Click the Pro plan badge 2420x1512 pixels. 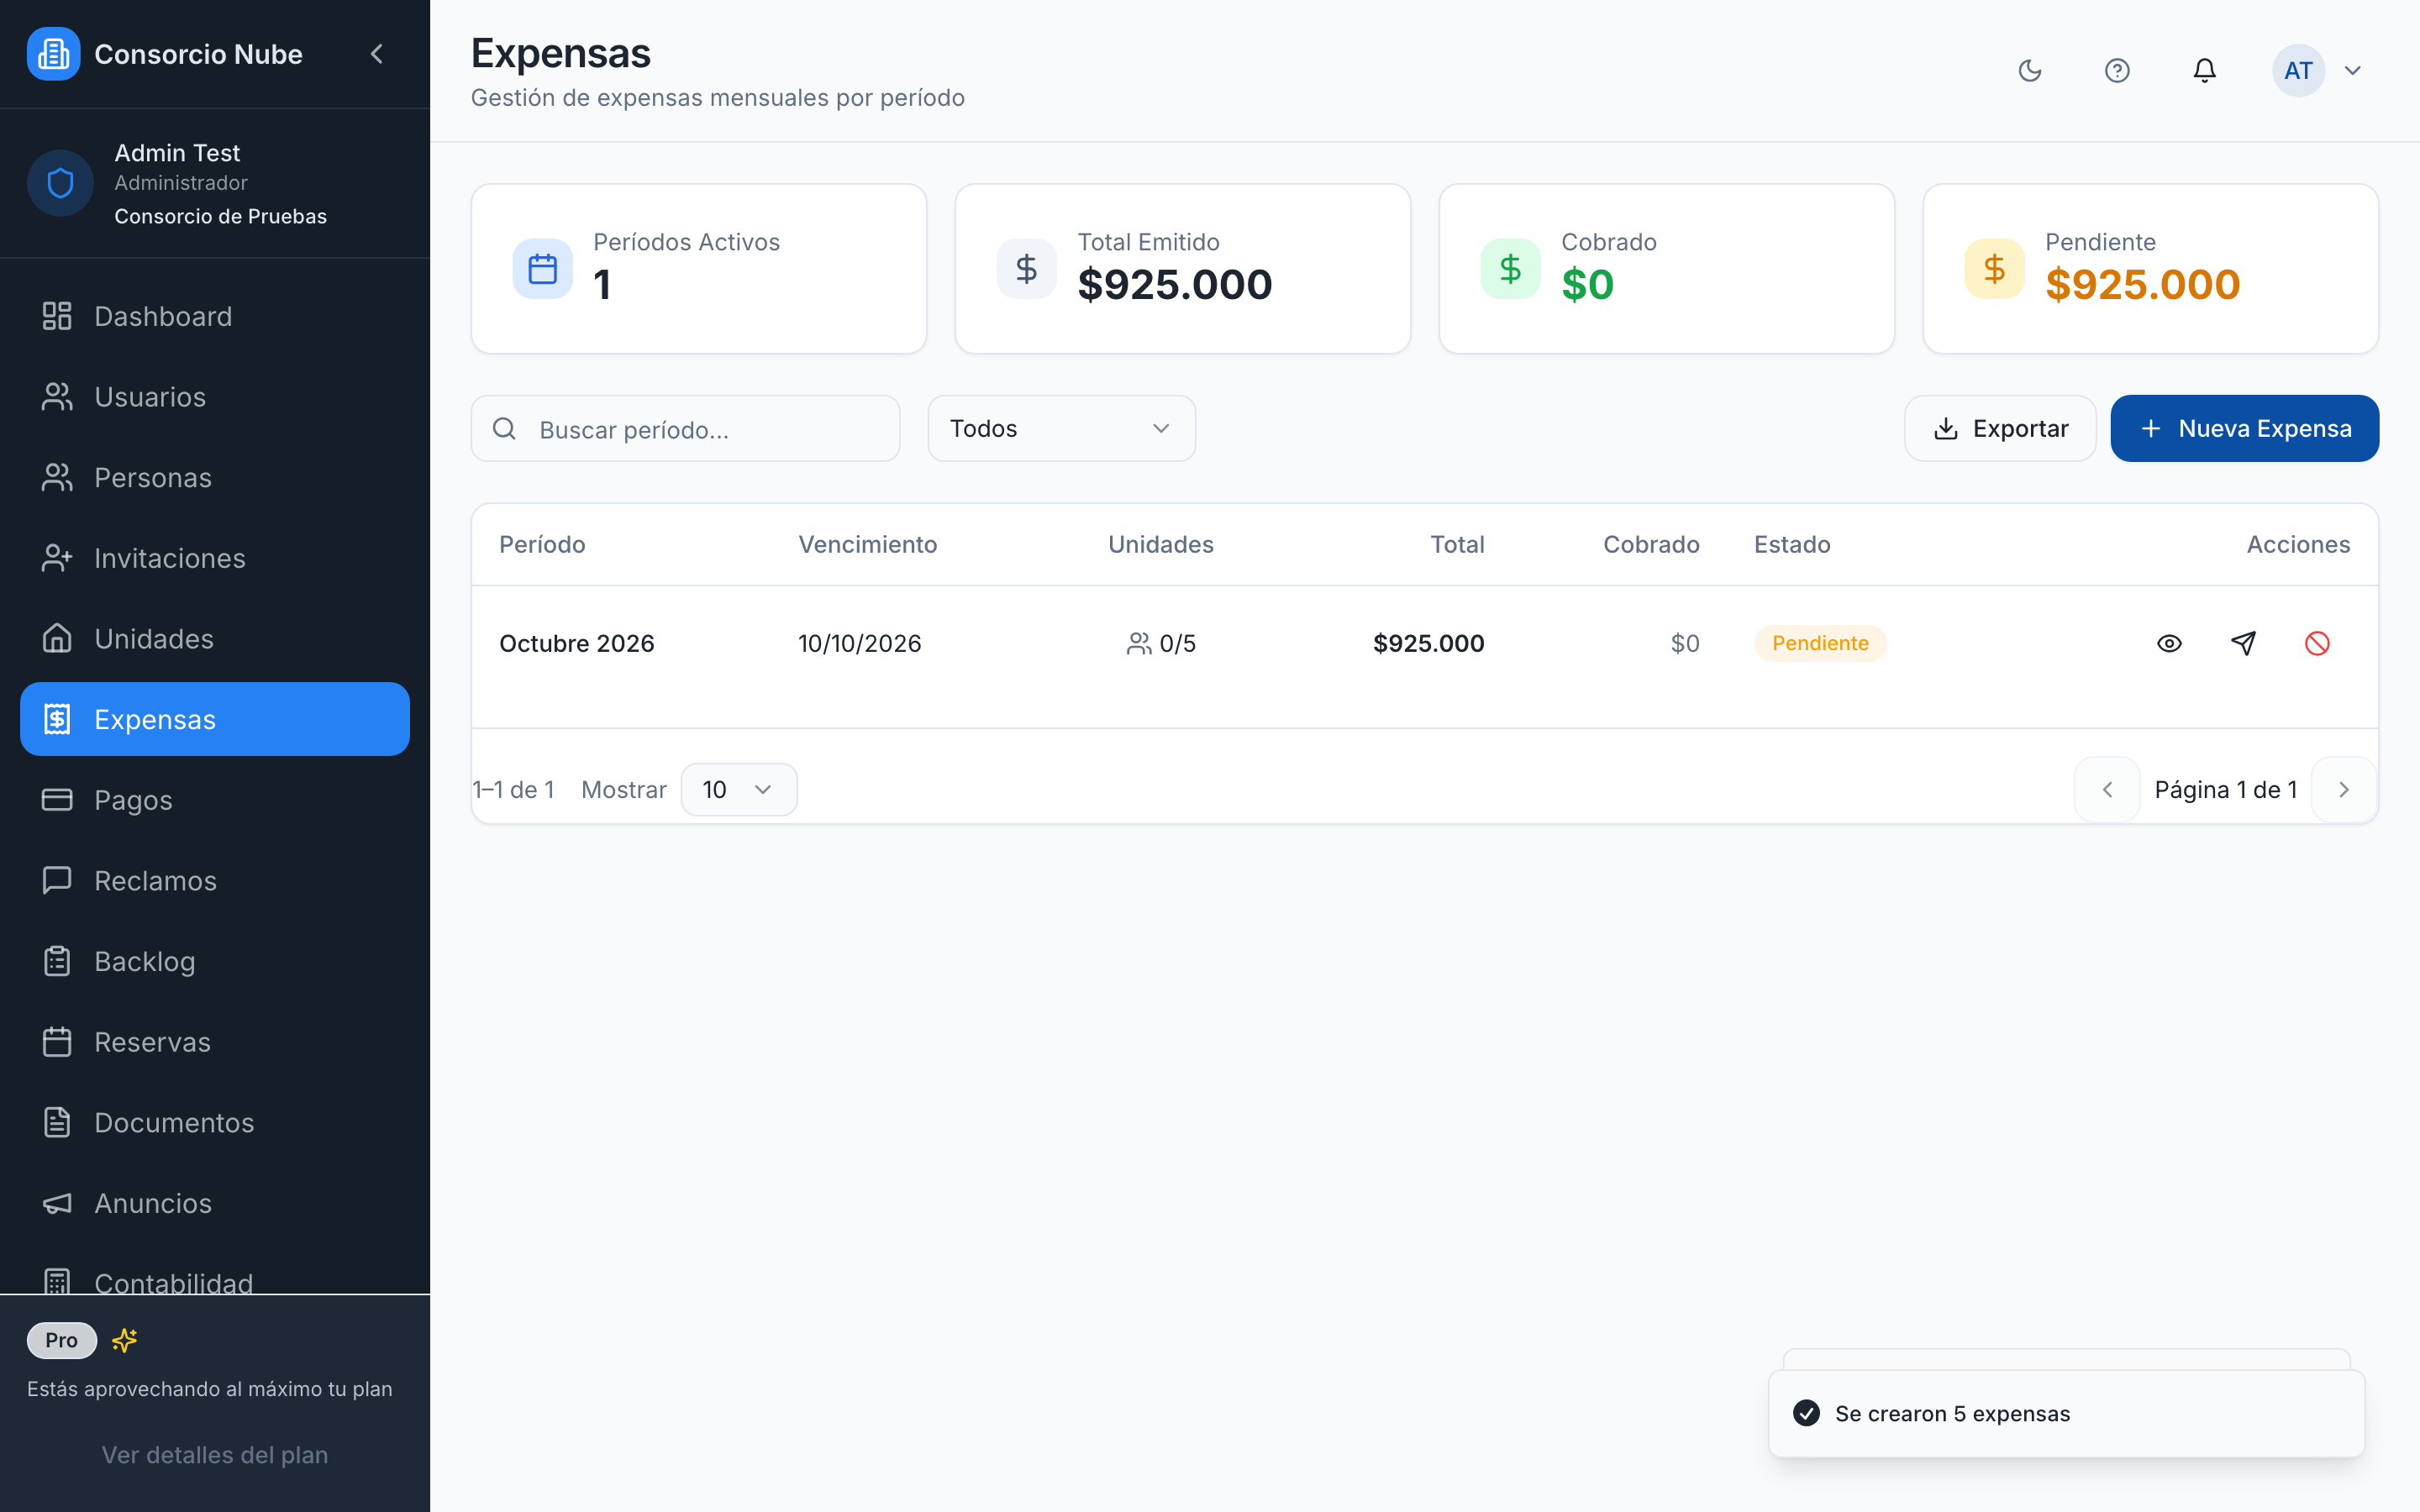[61, 1340]
